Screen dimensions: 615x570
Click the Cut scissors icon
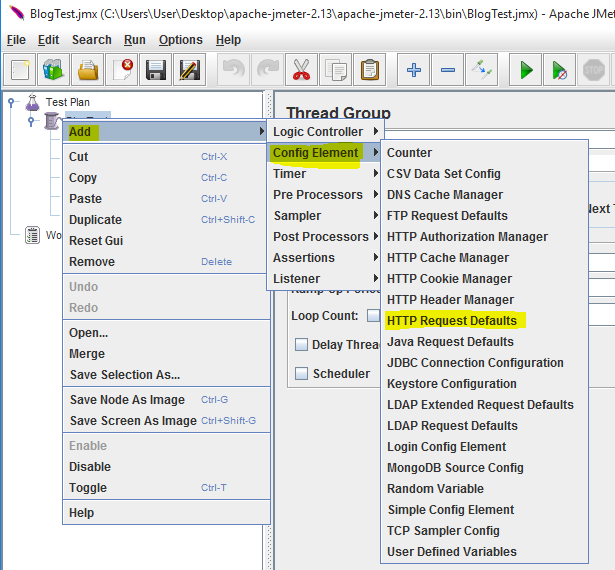[301, 71]
